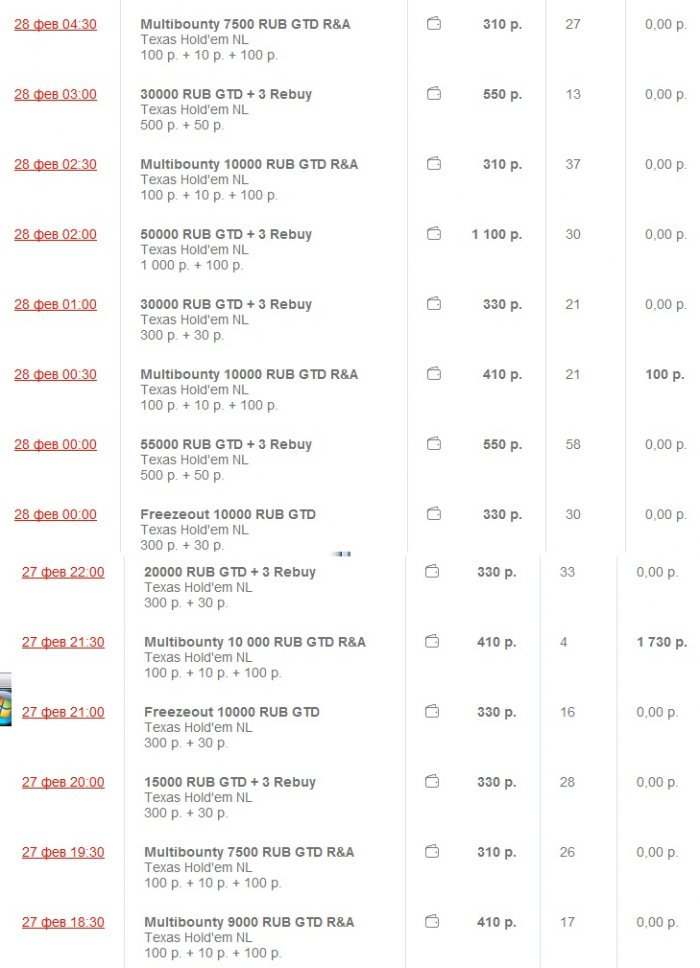700x968 pixels.
Task: Open the 28 фев 02:00 date link
Action: [x=55, y=234]
